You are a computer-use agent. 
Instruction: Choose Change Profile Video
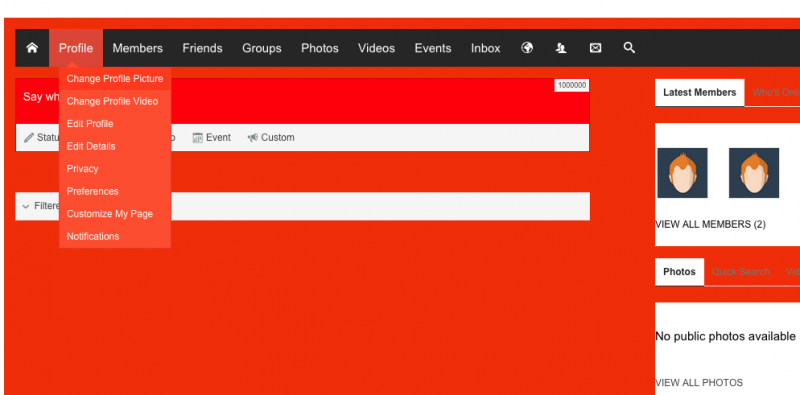tap(115, 101)
